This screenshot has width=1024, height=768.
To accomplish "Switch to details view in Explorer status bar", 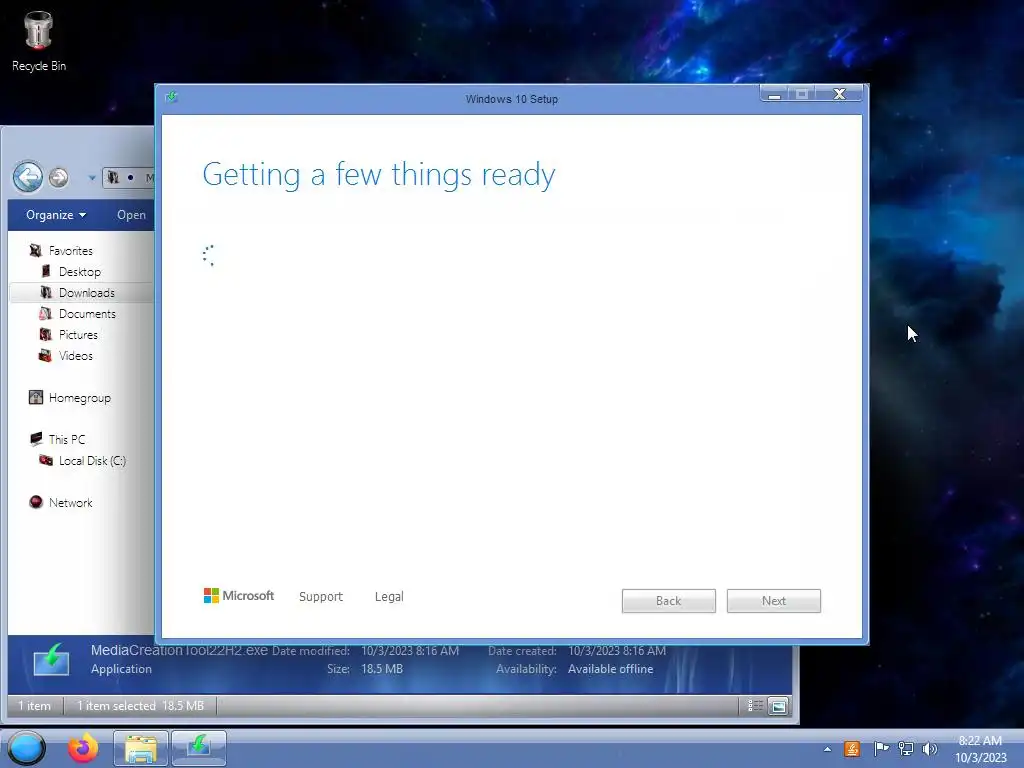I will point(755,705).
